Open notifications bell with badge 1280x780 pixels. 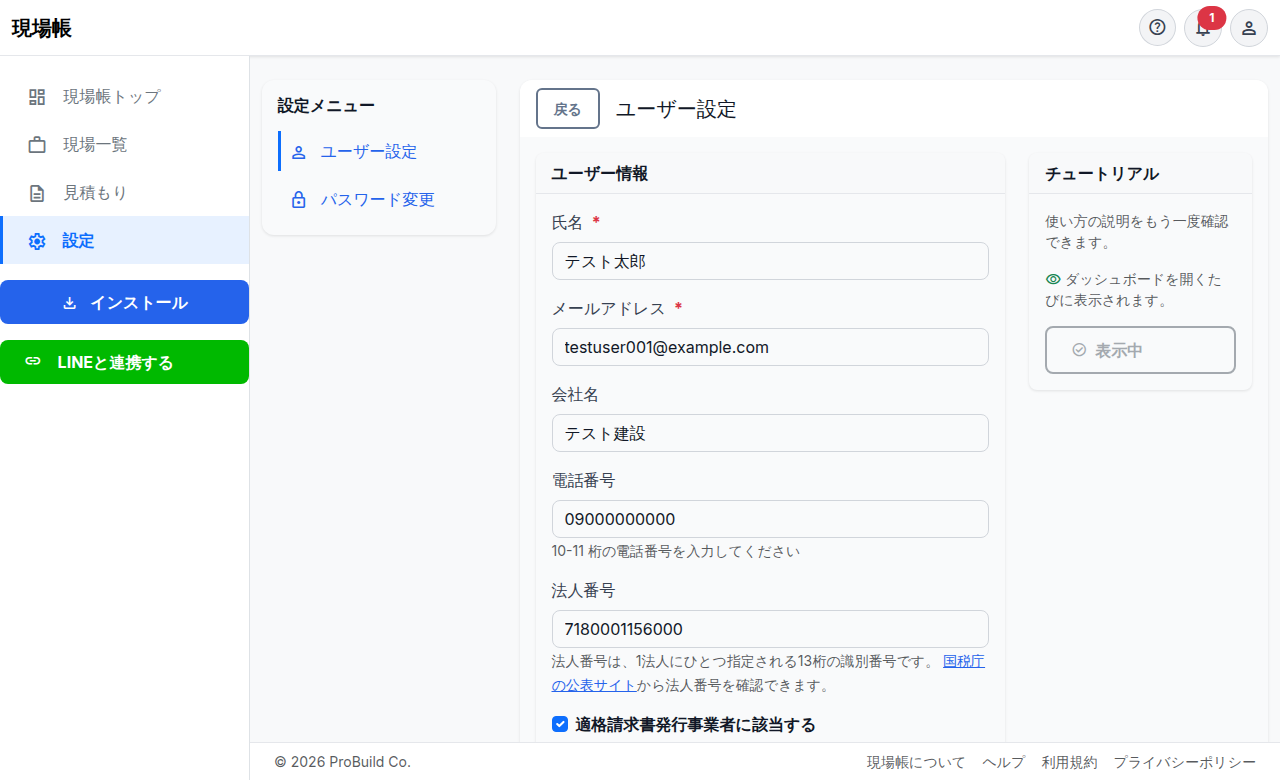(x=1203, y=28)
